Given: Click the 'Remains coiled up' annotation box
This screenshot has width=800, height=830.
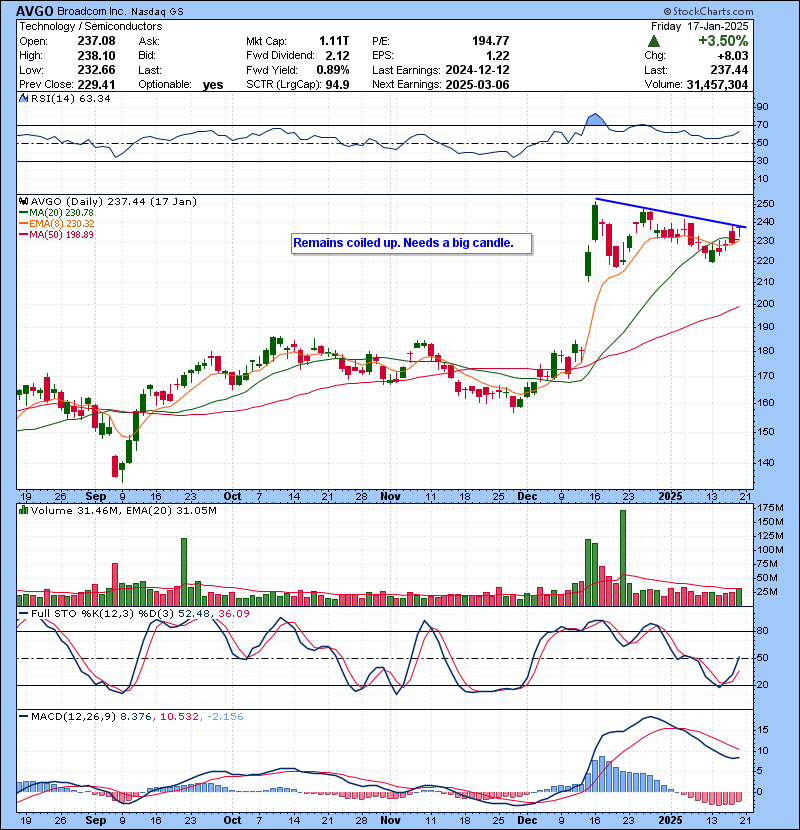Looking at the screenshot, I should pyautogui.click(x=411, y=243).
